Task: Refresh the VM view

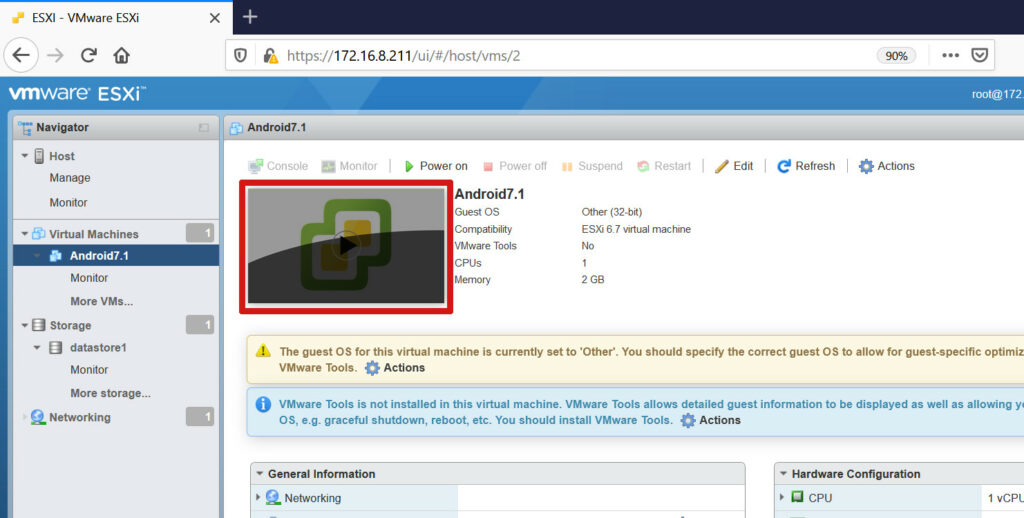Action: point(806,166)
